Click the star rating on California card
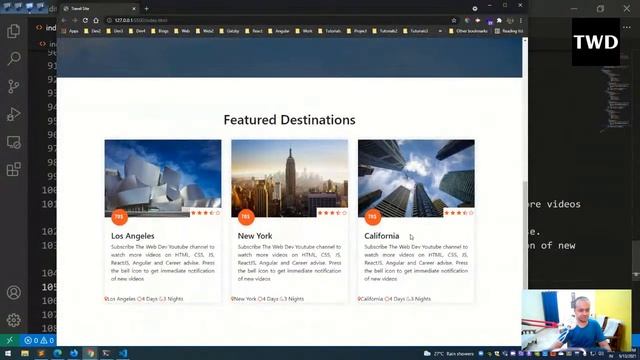The height and width of the screenshot is (360, 640). pyautogui.click(x=459, y=213)
